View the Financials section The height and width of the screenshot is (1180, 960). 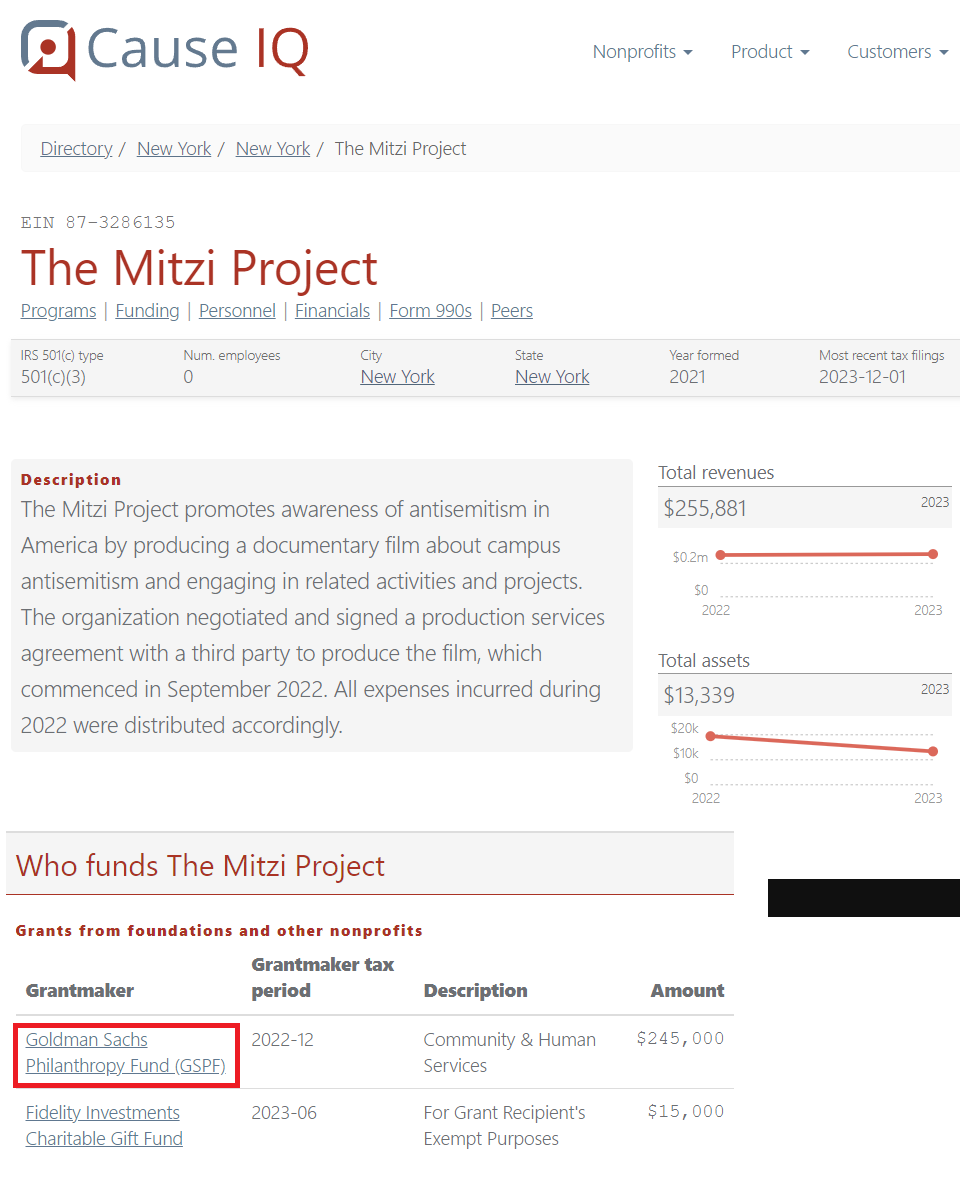pos(333,311)
